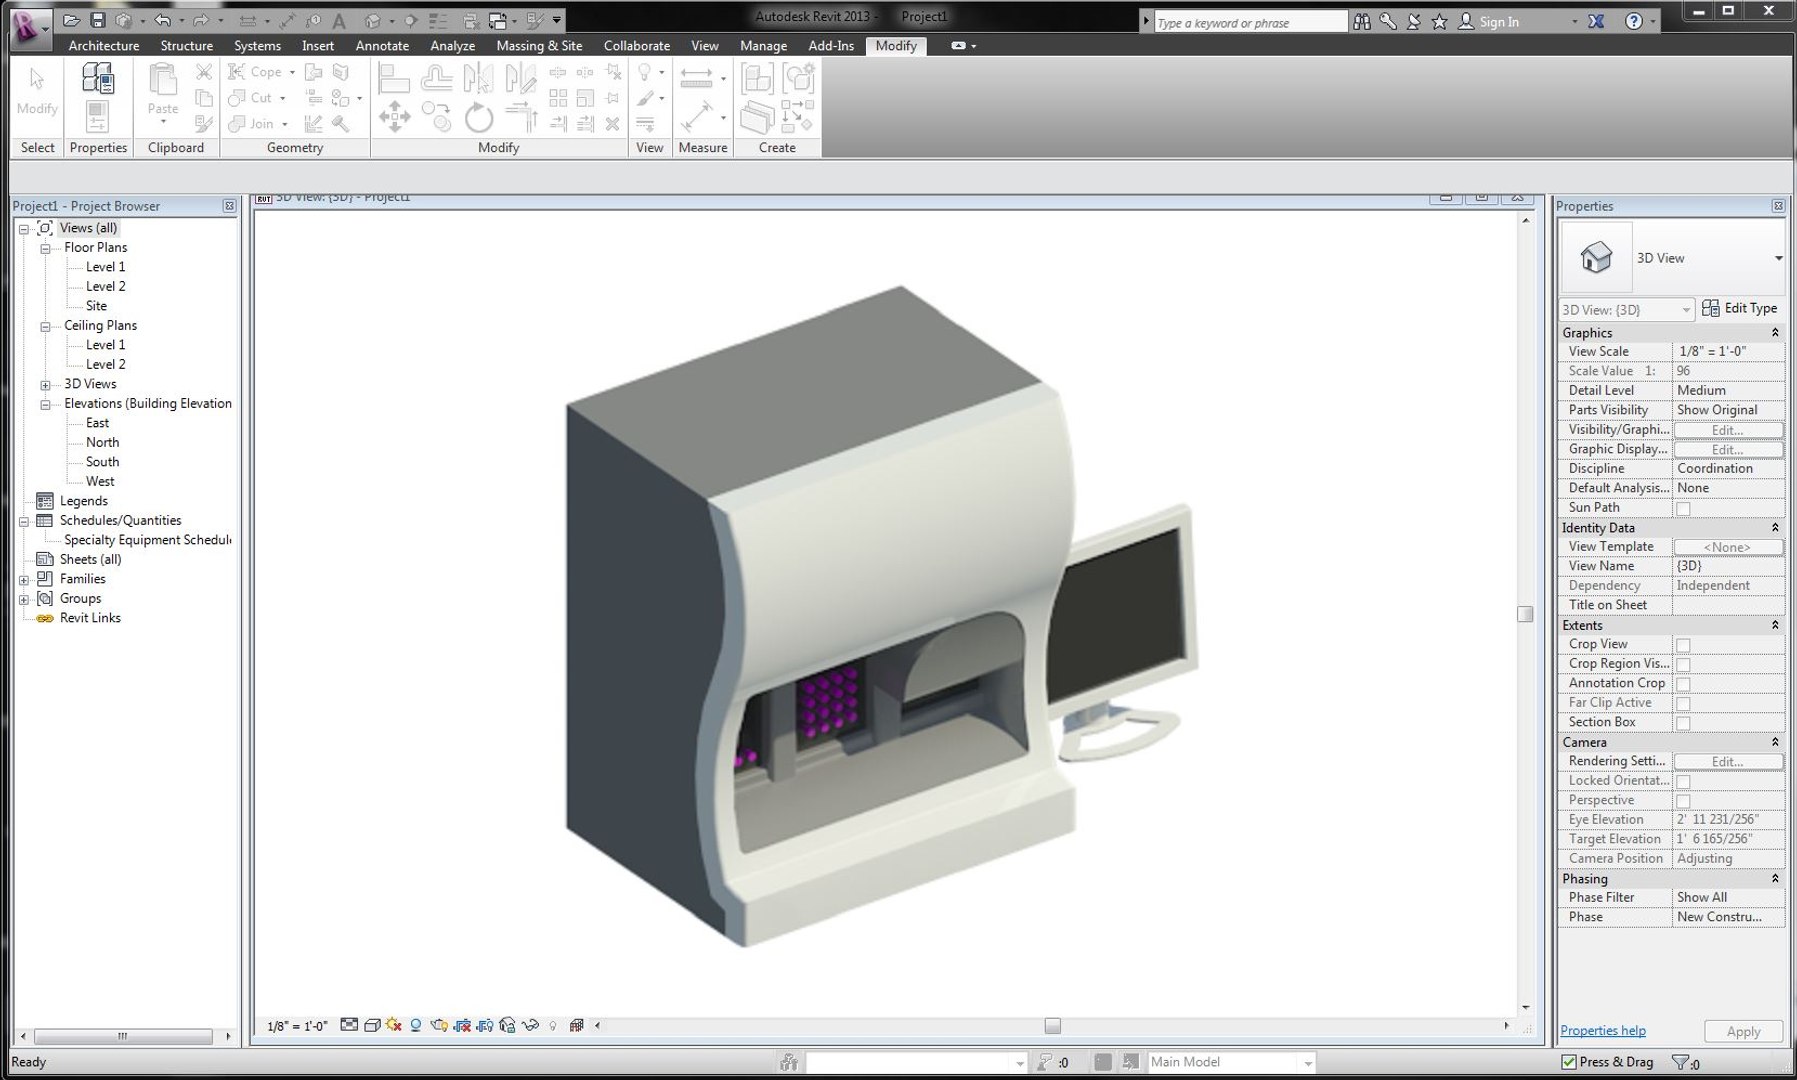Screen dimensions: 1797x1080
Task: Collapse the Floor Plans node in Project Browser
Action: tap(45, 248)
